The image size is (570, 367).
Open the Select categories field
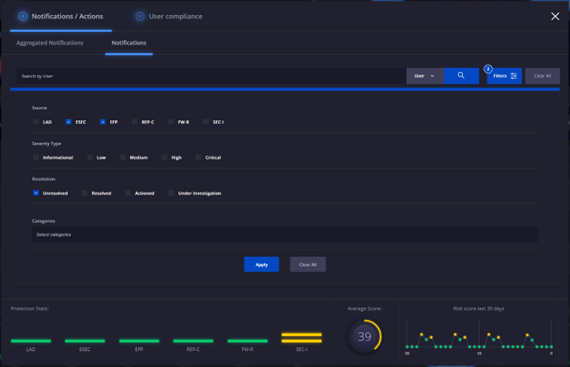pos(285,235)
